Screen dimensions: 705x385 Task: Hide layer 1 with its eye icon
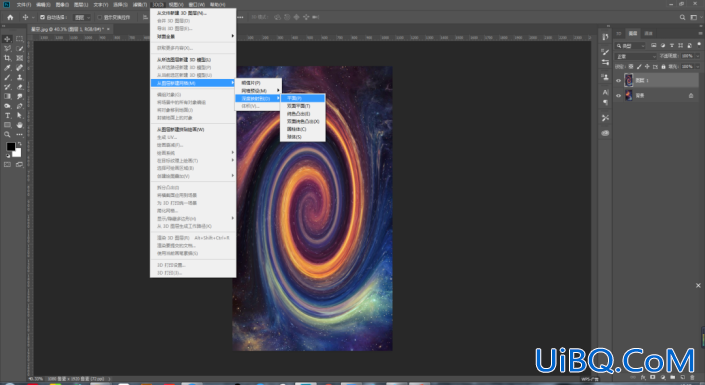tap(618, 81)
